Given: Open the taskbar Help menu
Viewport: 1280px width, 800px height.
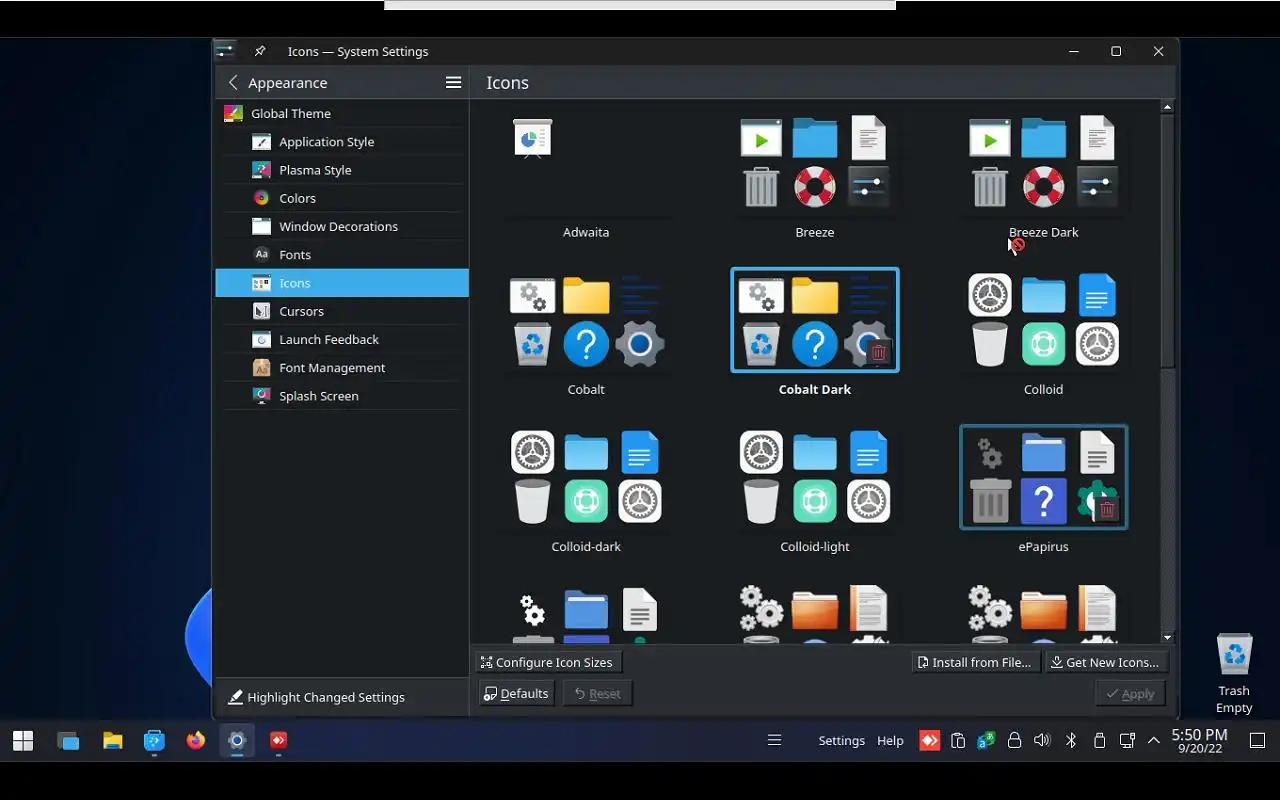Looking at the screenshot, I should 890,741.
